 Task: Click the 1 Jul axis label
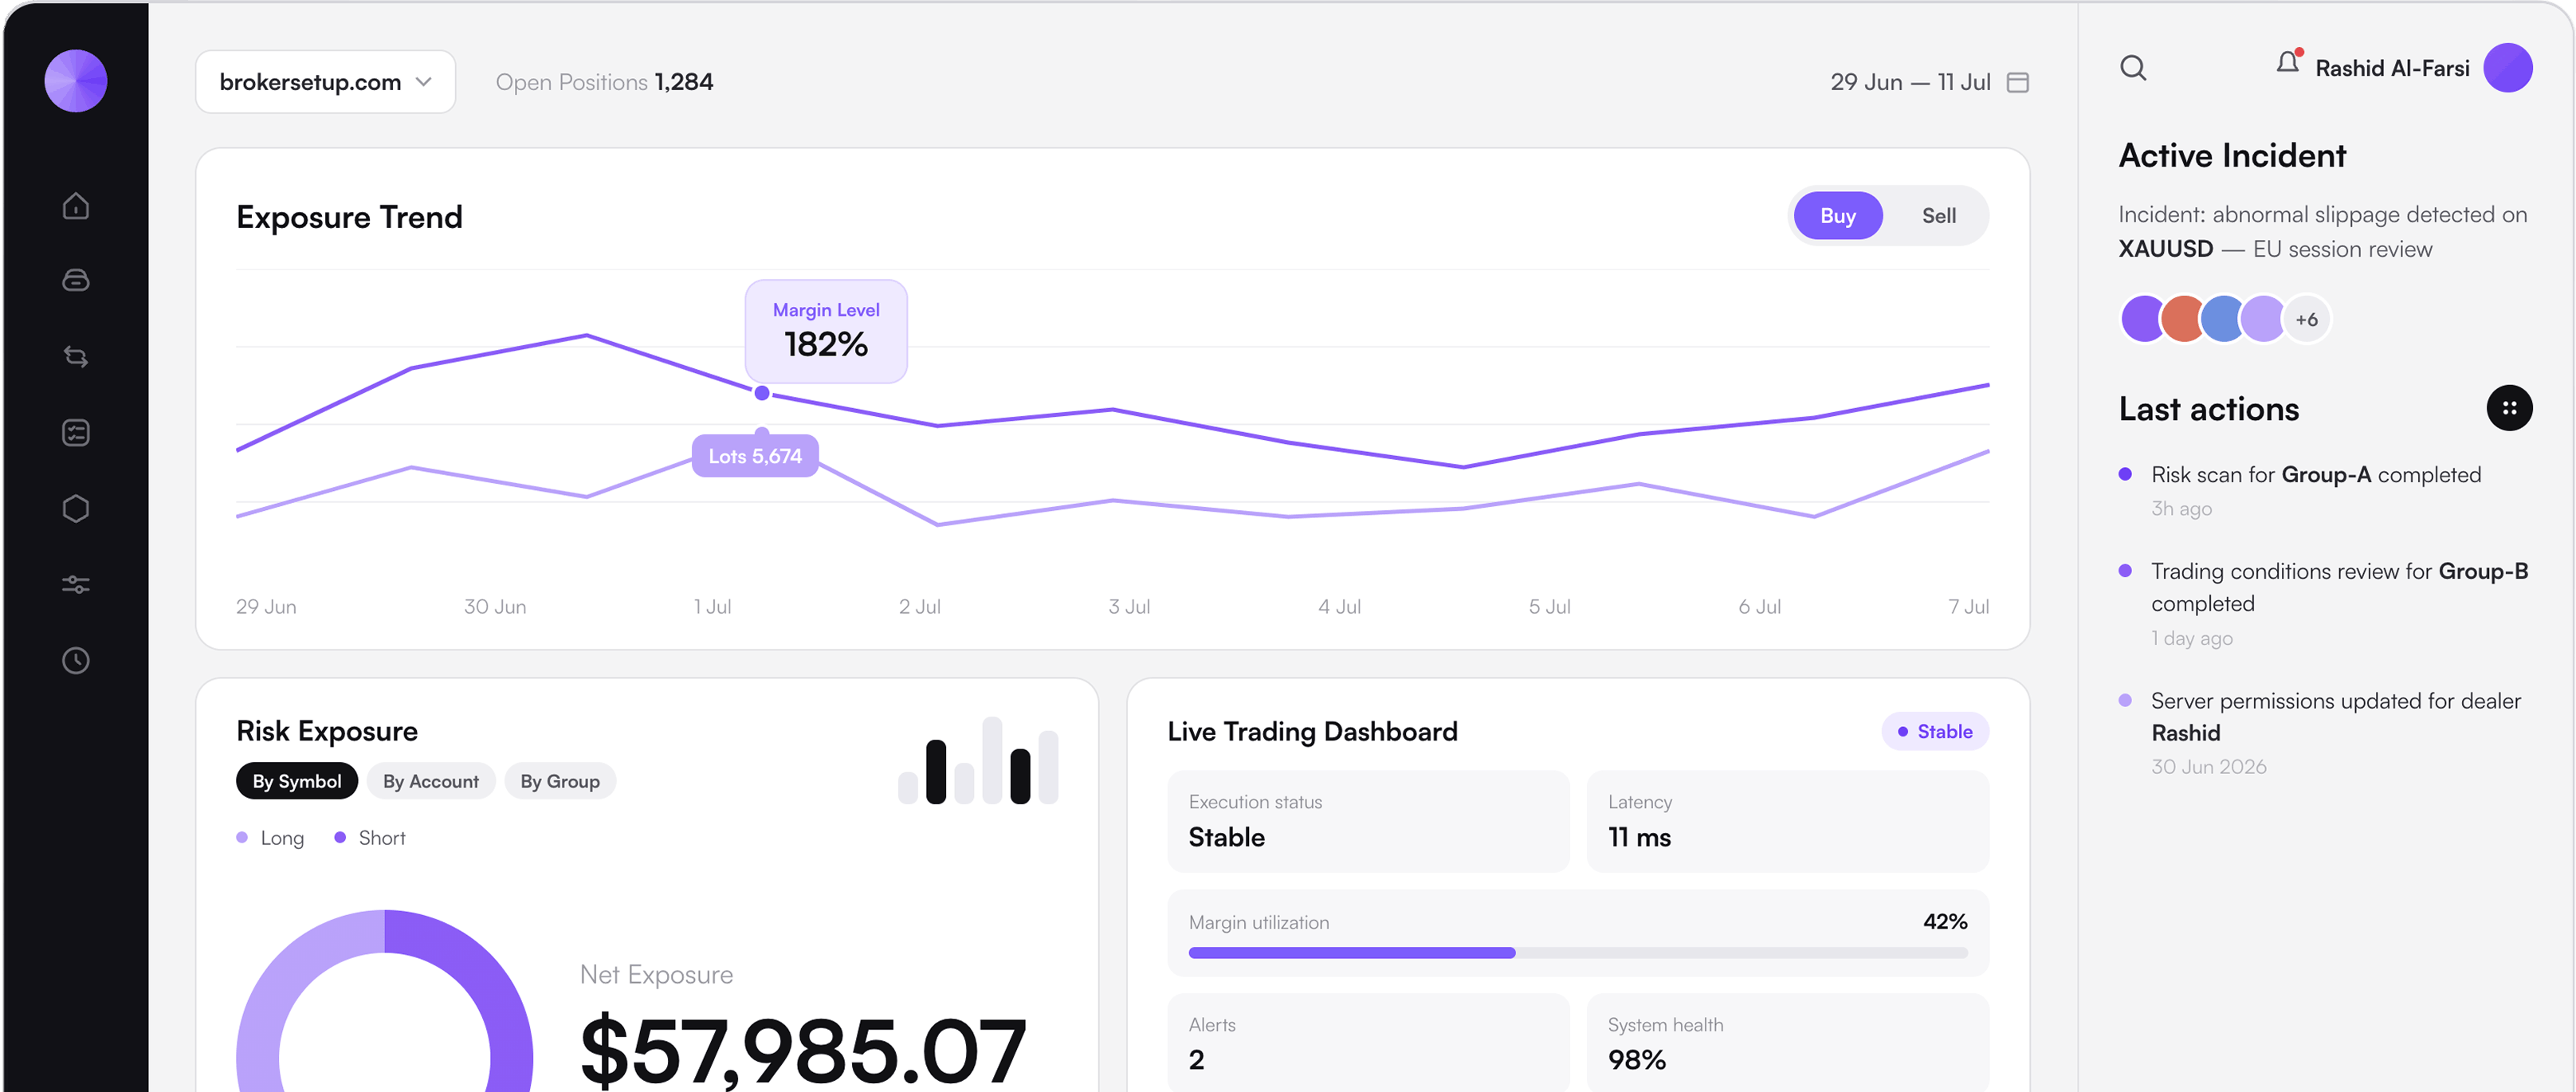click(x=712, y=607)
